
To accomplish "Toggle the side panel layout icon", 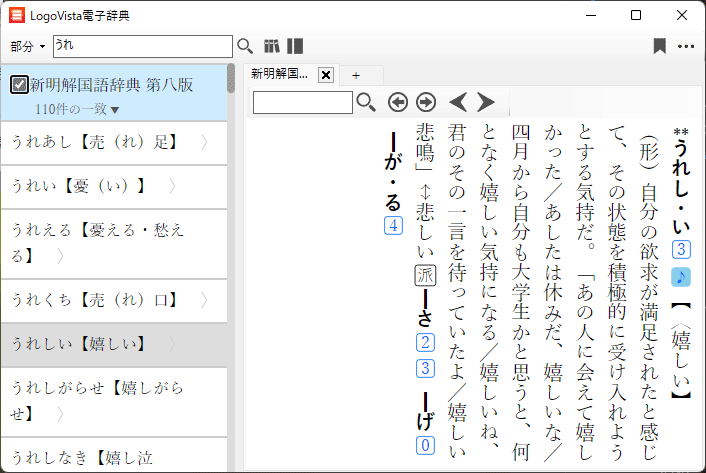I will pyautogui.click(x=295, y=46).
